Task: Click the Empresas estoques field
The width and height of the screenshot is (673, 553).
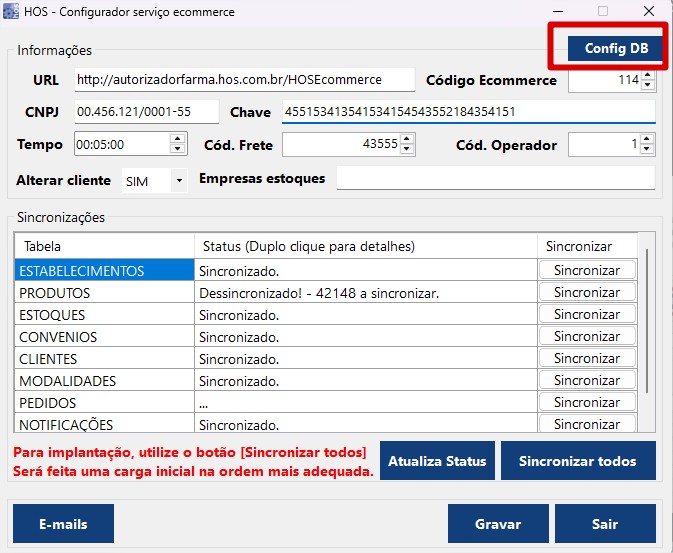Action: 495,178
